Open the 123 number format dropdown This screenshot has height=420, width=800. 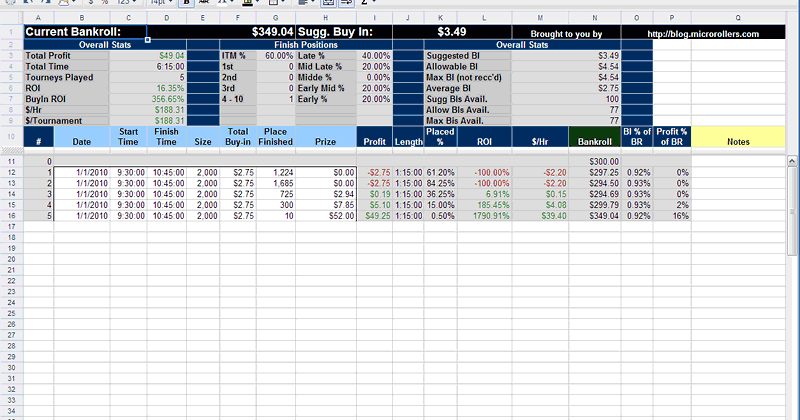(x=127, y=3)
